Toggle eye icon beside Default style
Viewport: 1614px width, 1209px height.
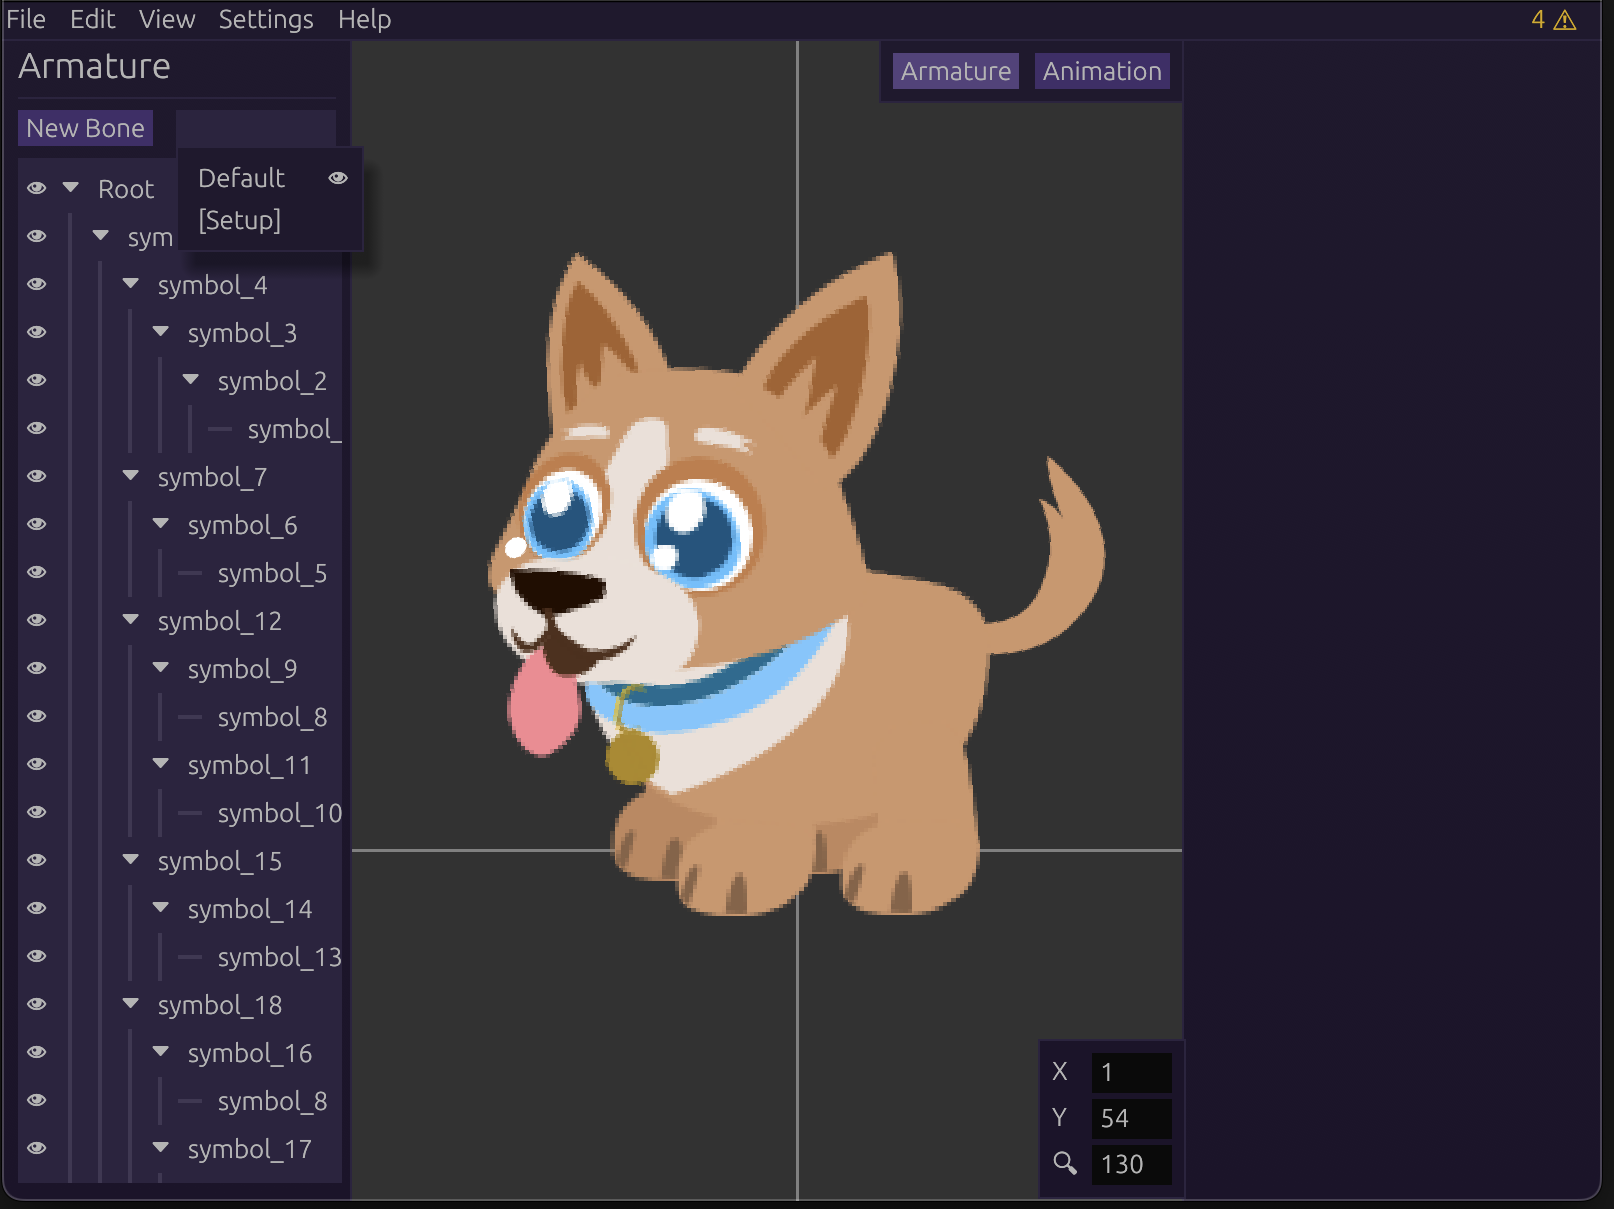click(338, 178)
